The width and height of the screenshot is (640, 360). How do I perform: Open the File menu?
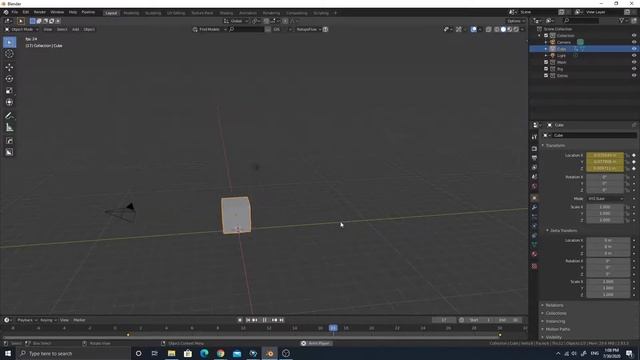pyautogui.click(x=15, y=12)
